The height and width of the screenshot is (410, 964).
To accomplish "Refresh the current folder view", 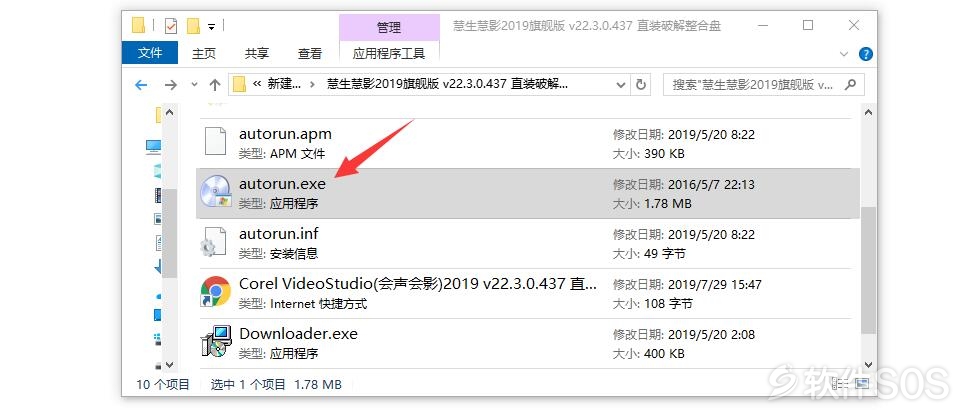I will click(x=641, y=84).
